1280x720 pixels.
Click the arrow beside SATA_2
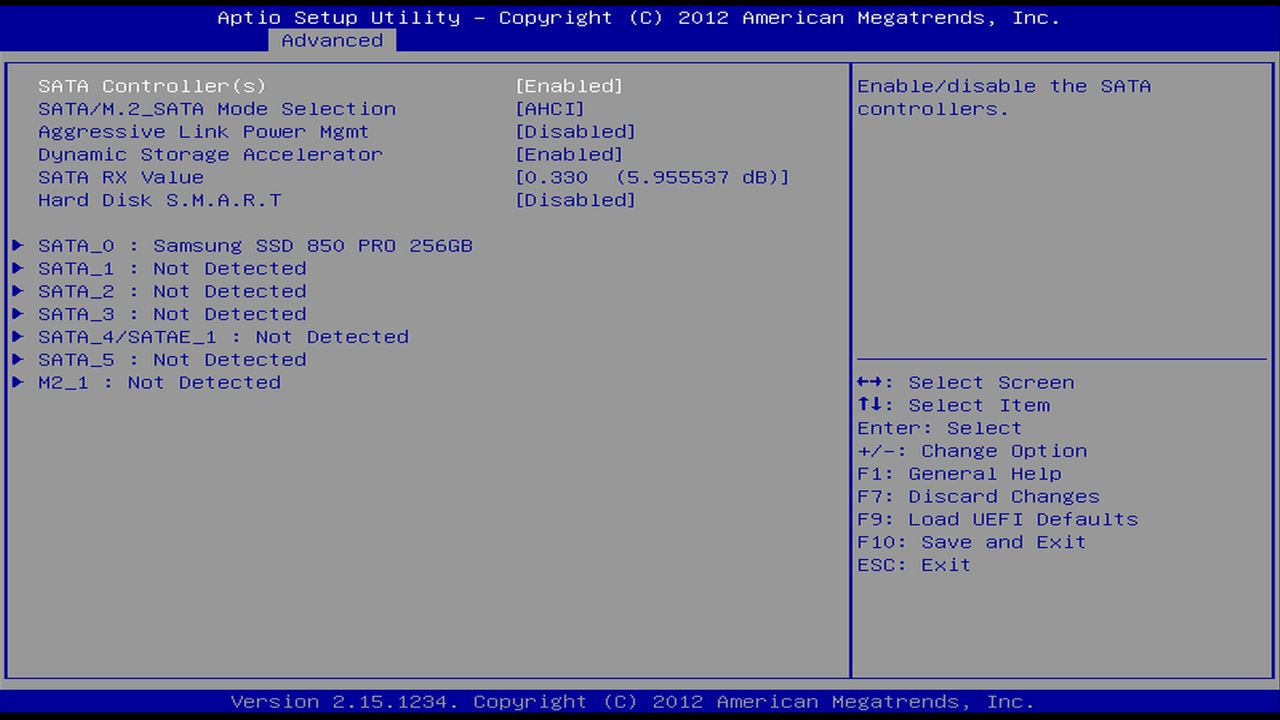(x=18, y=291)
